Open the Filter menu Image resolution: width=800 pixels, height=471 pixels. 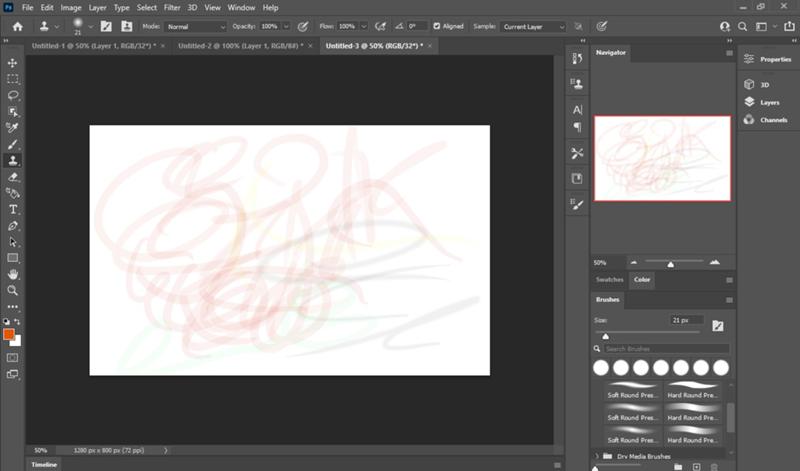(x=172, y=8)
